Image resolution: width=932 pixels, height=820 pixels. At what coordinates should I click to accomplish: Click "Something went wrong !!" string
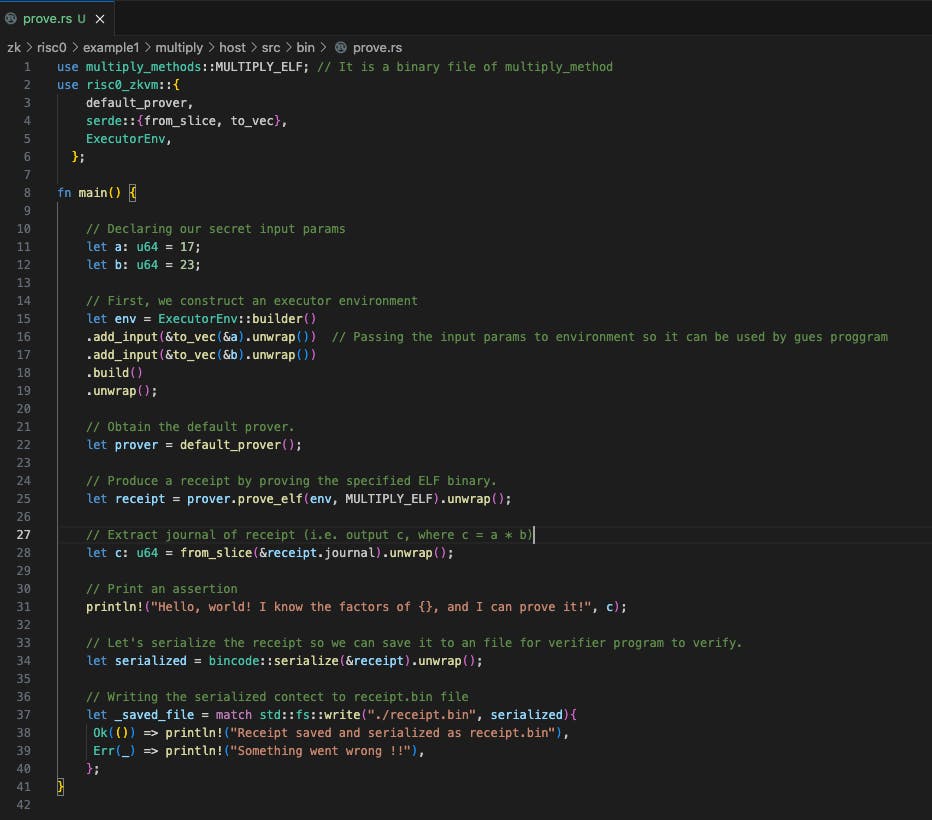[x=321, y=750]
